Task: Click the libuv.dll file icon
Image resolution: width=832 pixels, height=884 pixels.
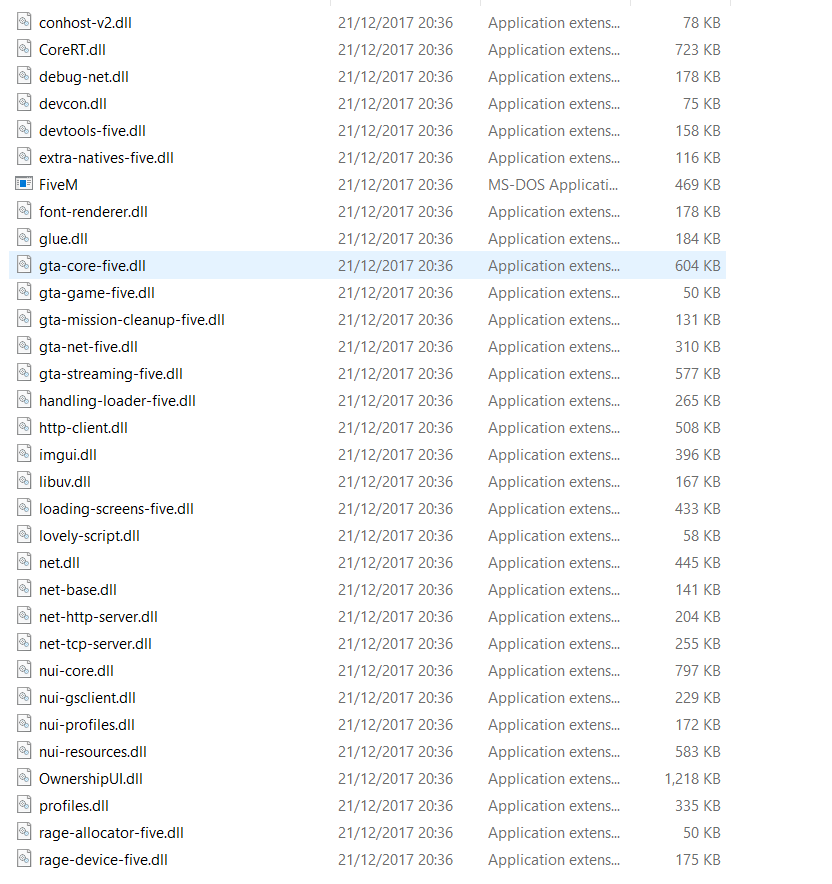Action: [x=24, y=481]
